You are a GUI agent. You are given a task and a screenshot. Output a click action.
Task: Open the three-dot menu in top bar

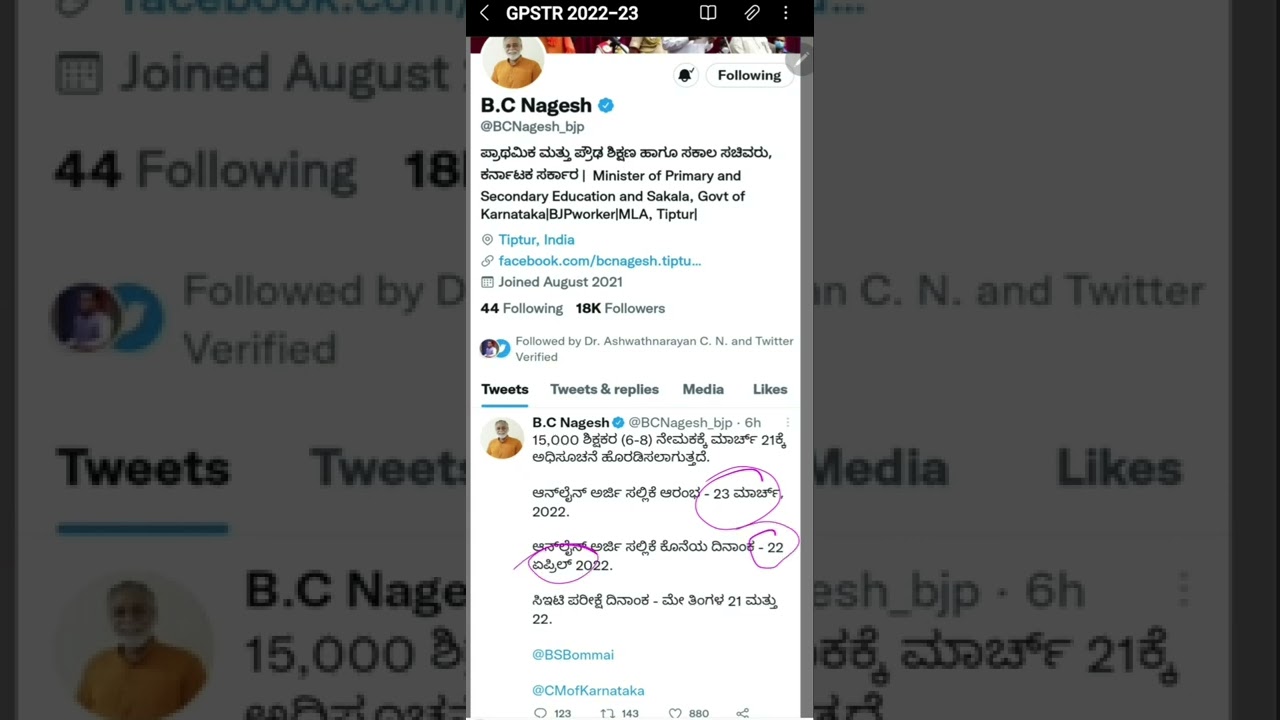click(786, 13)
